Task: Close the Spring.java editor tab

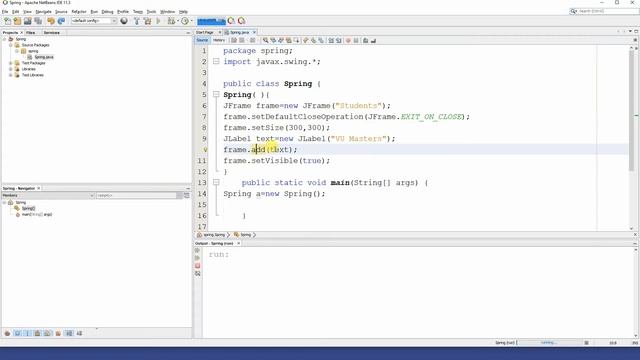Action: (254, 32)
